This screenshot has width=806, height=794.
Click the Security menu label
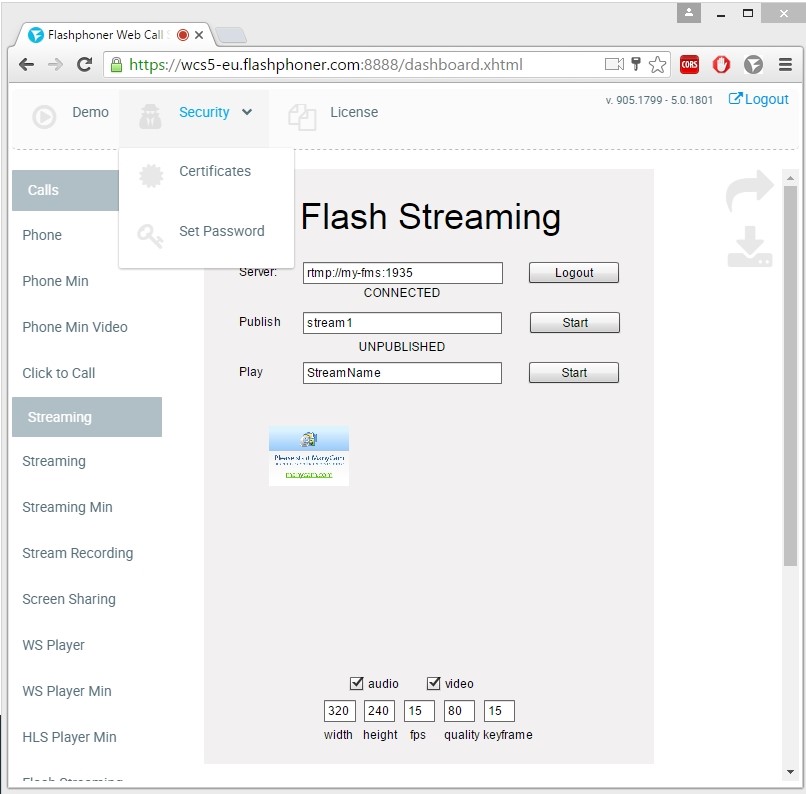pyautogui.click(x=204, y=112)
